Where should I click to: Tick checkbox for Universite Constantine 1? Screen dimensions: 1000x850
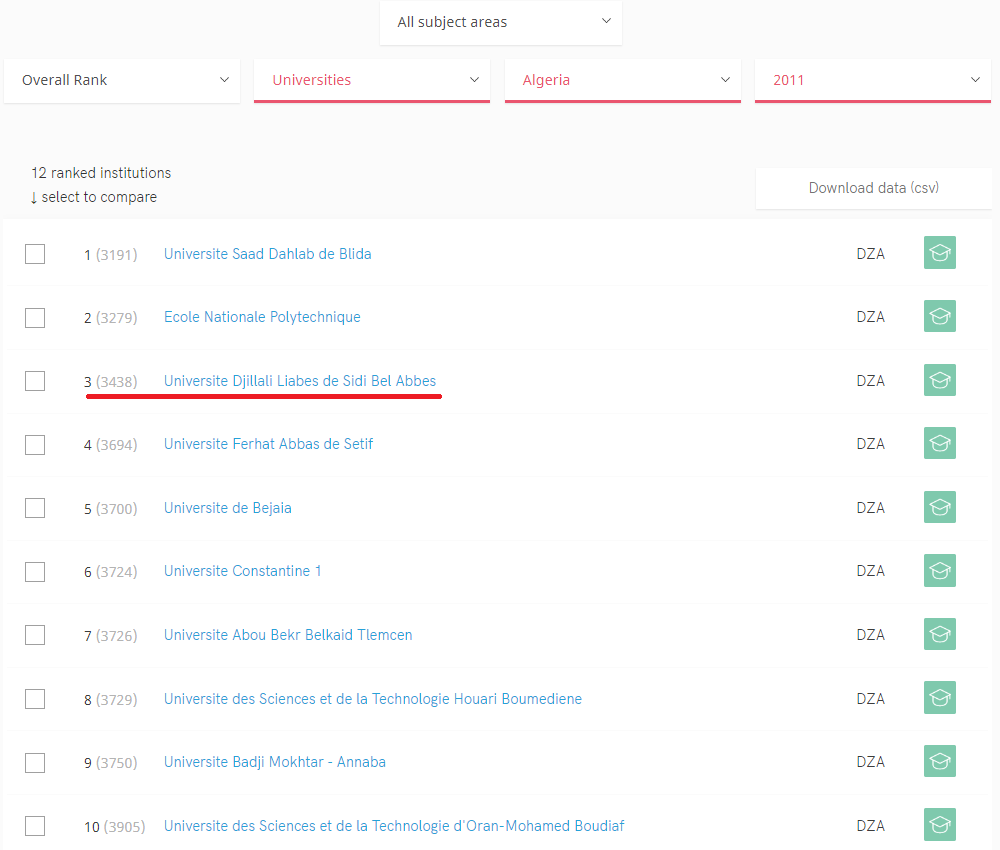(35, 571)
